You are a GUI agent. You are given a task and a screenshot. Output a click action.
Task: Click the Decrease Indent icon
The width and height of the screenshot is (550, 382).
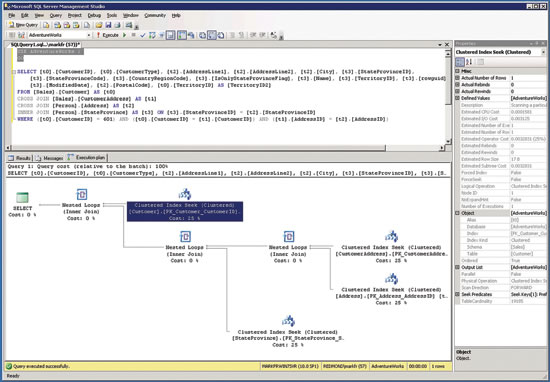253,35
